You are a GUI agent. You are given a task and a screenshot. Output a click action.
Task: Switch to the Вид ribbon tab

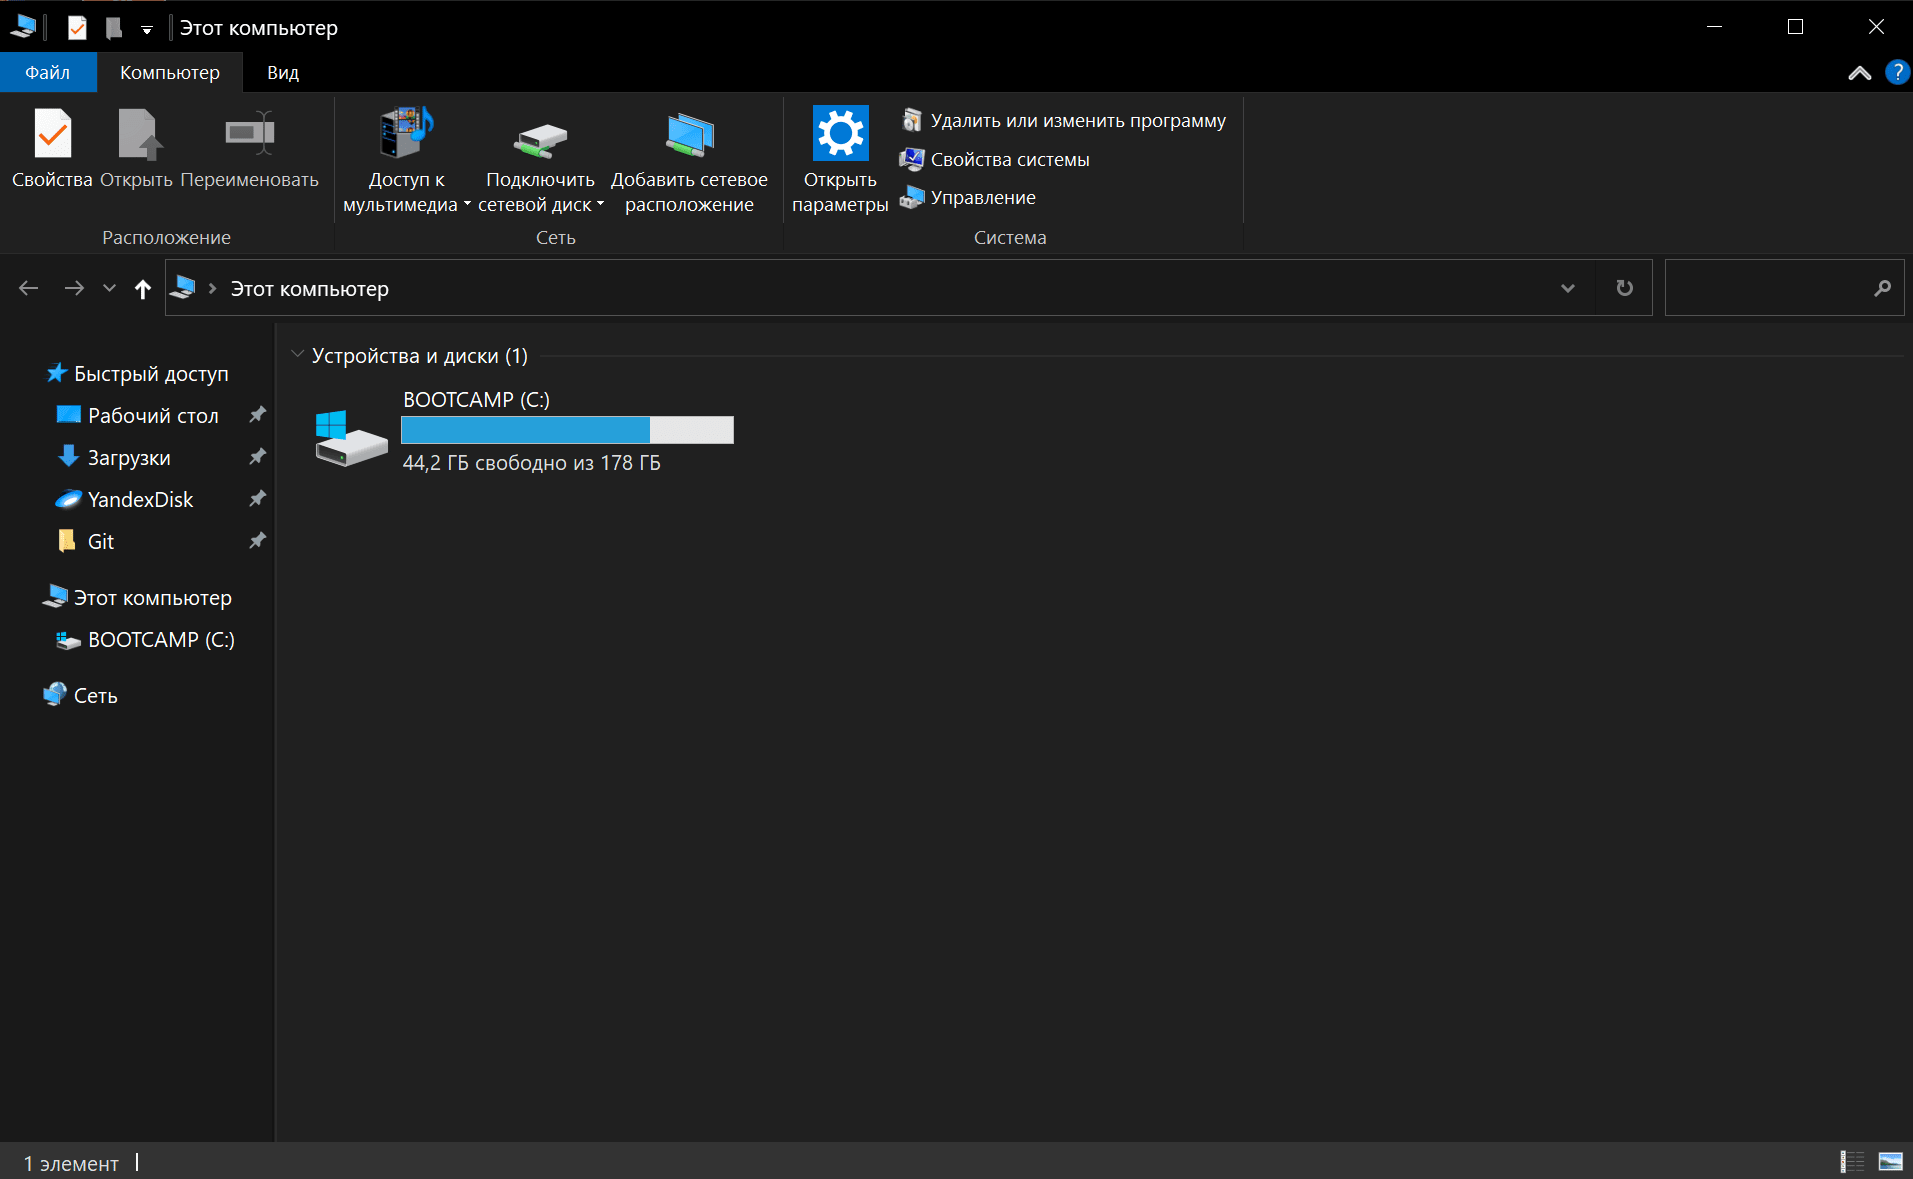(283, 72)
